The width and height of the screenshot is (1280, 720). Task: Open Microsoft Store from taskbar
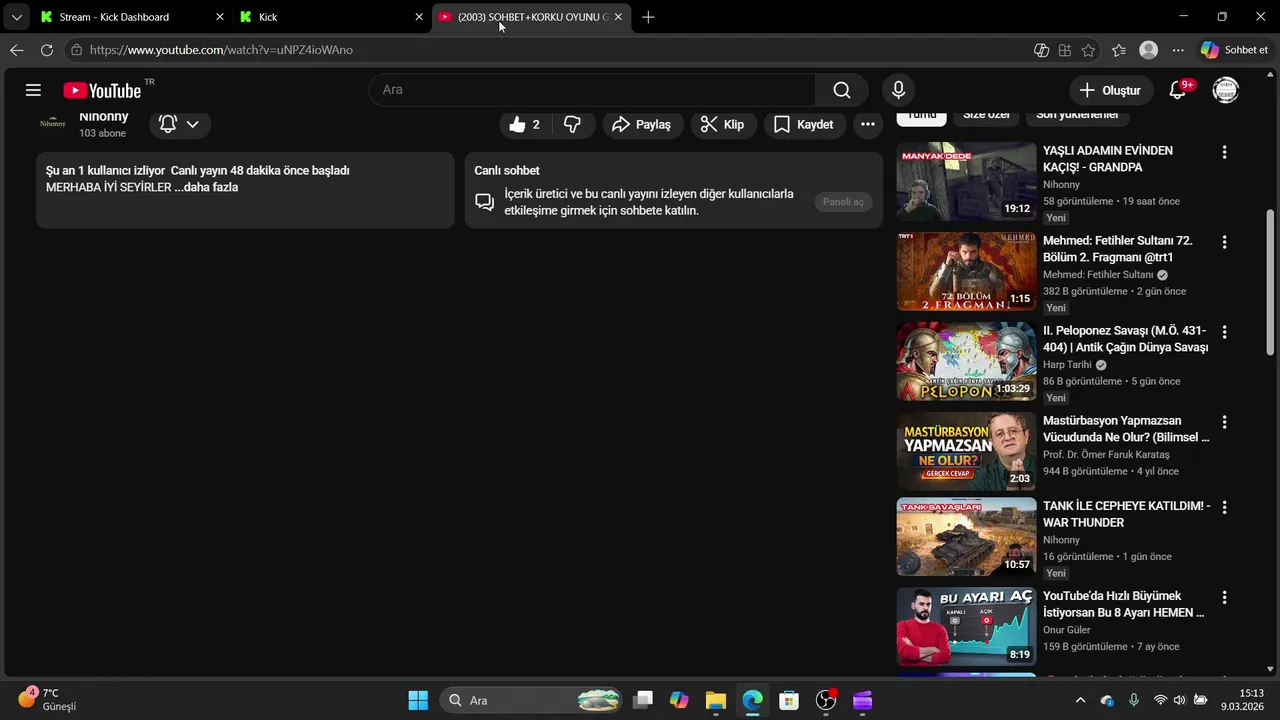(x=789, y=700)
